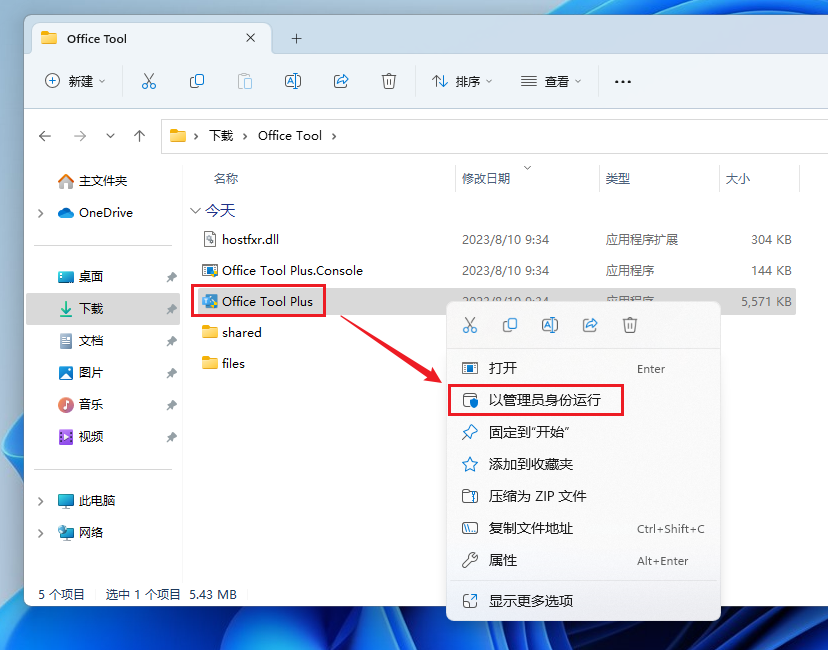Click the Rename icon in the toolbar
Screen dimensions: 828x650
(293, 81)
